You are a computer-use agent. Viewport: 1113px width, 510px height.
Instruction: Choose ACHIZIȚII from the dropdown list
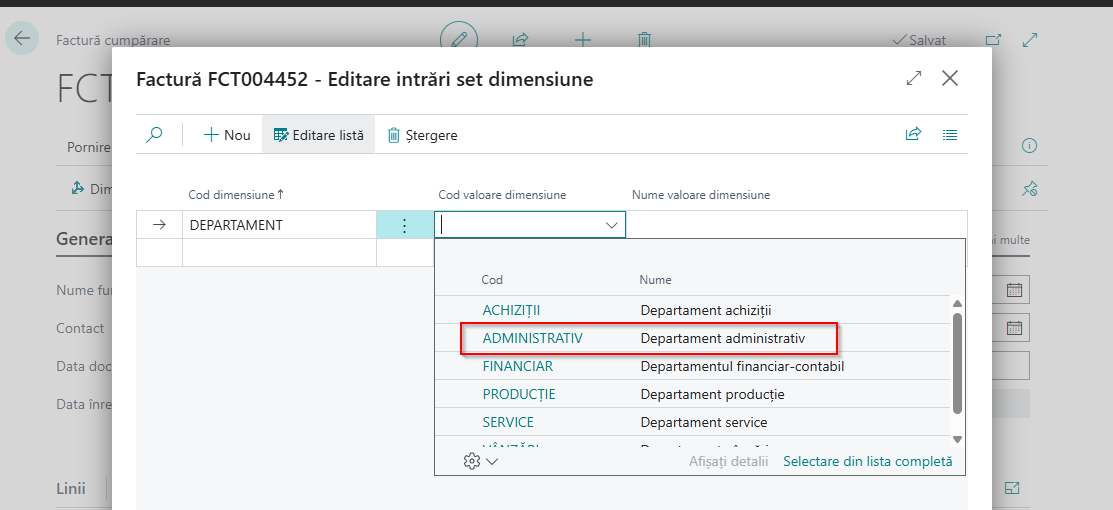point(511,310)
